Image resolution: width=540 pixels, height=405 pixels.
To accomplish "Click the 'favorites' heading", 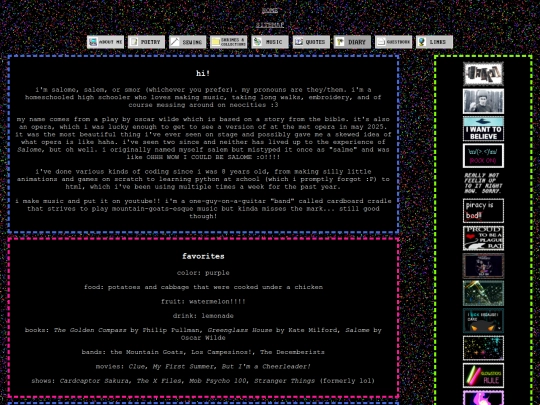I will click(203, 256).
